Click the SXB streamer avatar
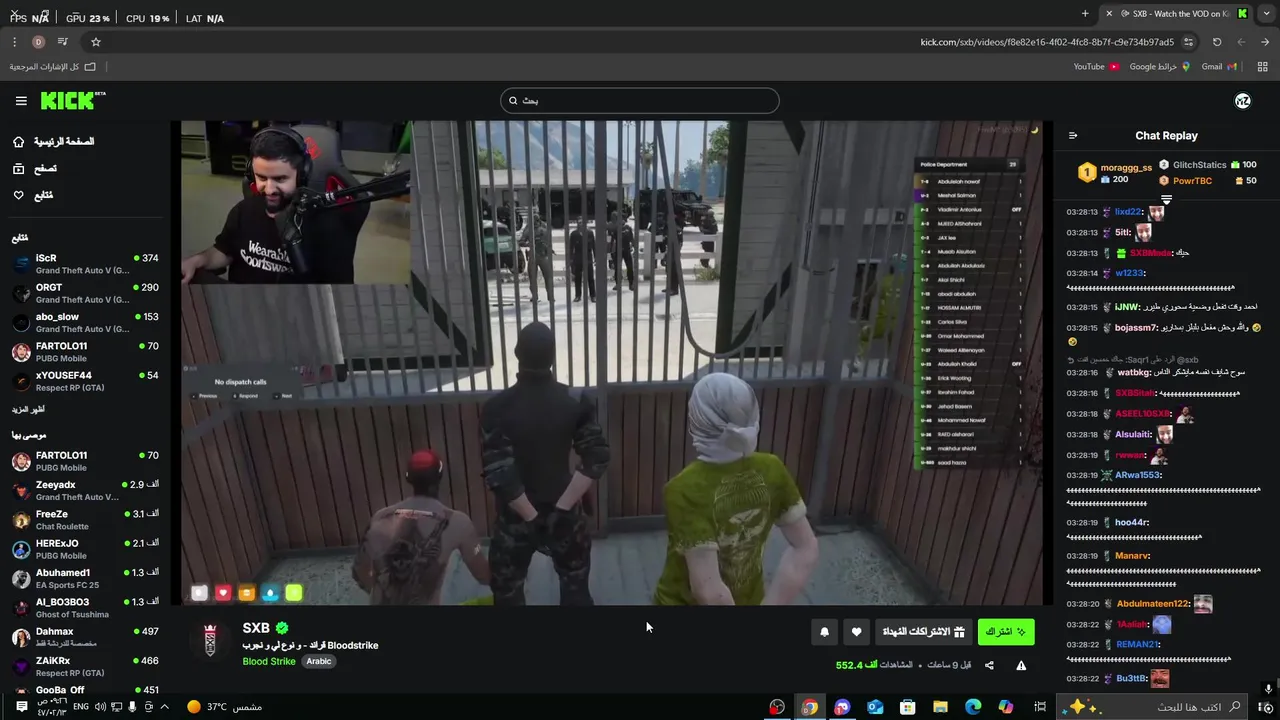1280x720 pixels. (210, 640)
